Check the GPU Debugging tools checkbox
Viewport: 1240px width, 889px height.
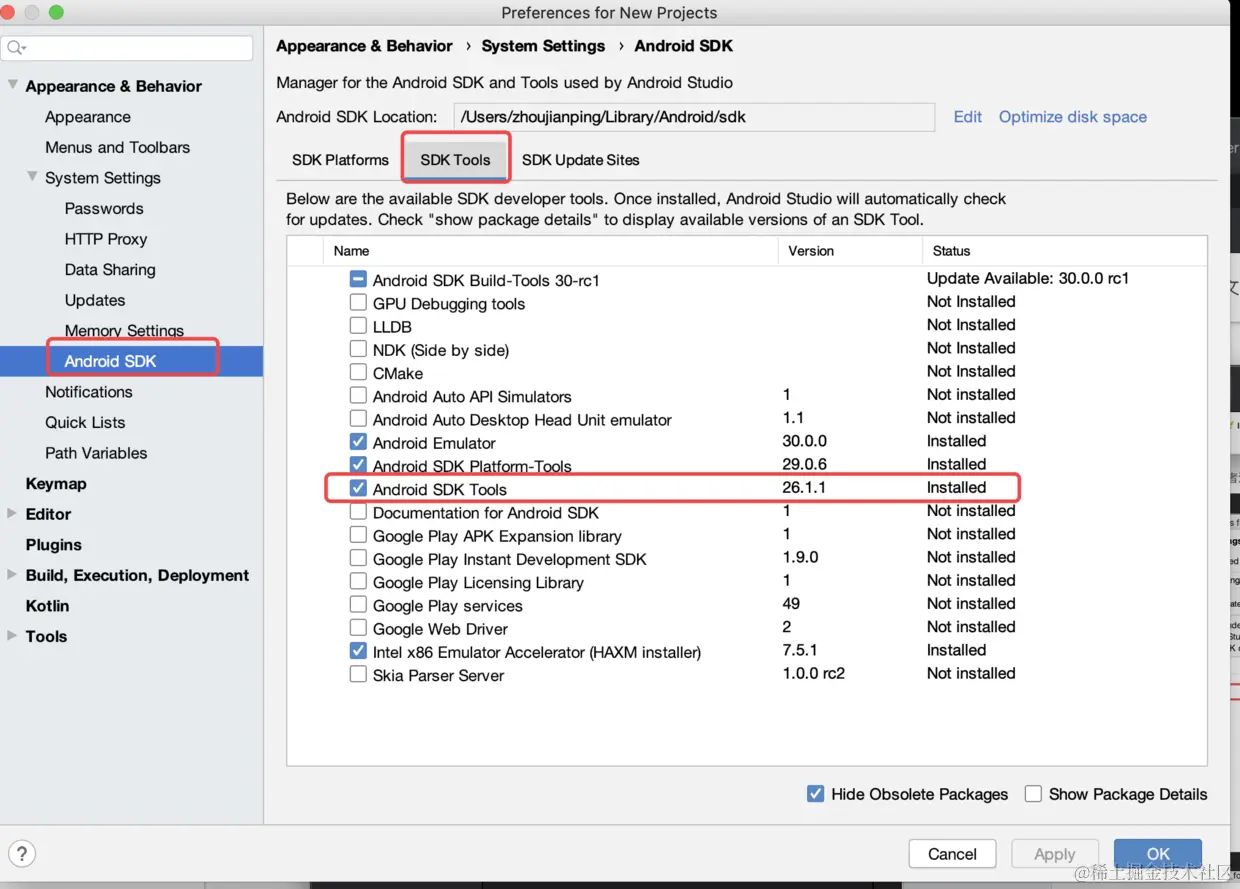click(x=358, y=303)
